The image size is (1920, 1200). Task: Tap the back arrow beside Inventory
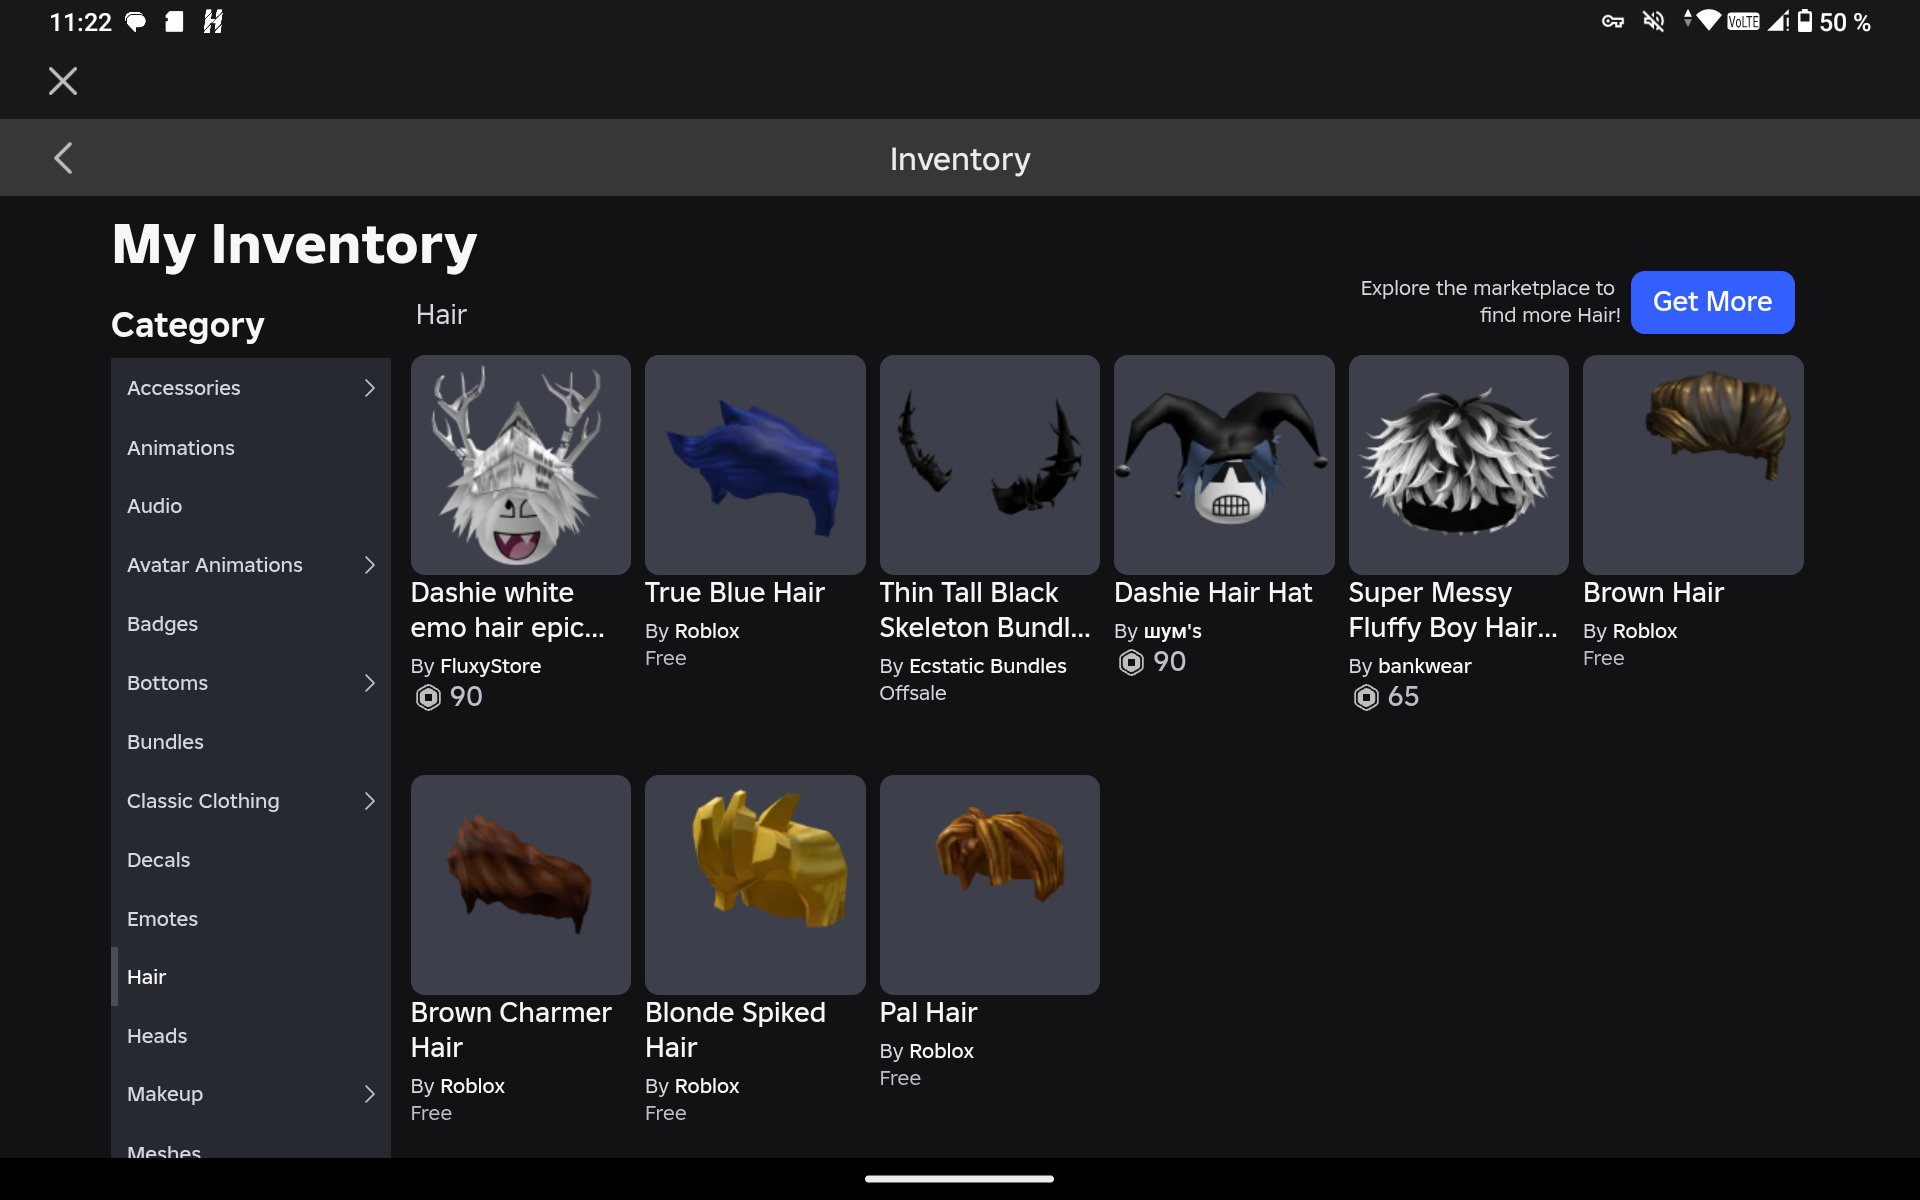(x=63, y=158)
